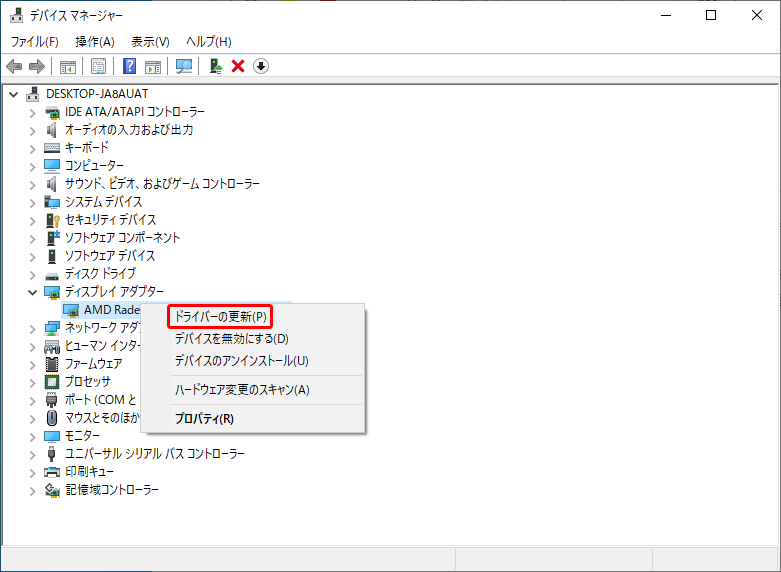Click the ユニバーサル シリアル バス USB icon
The width and height of the screenshot is (781, 572).
51,454
